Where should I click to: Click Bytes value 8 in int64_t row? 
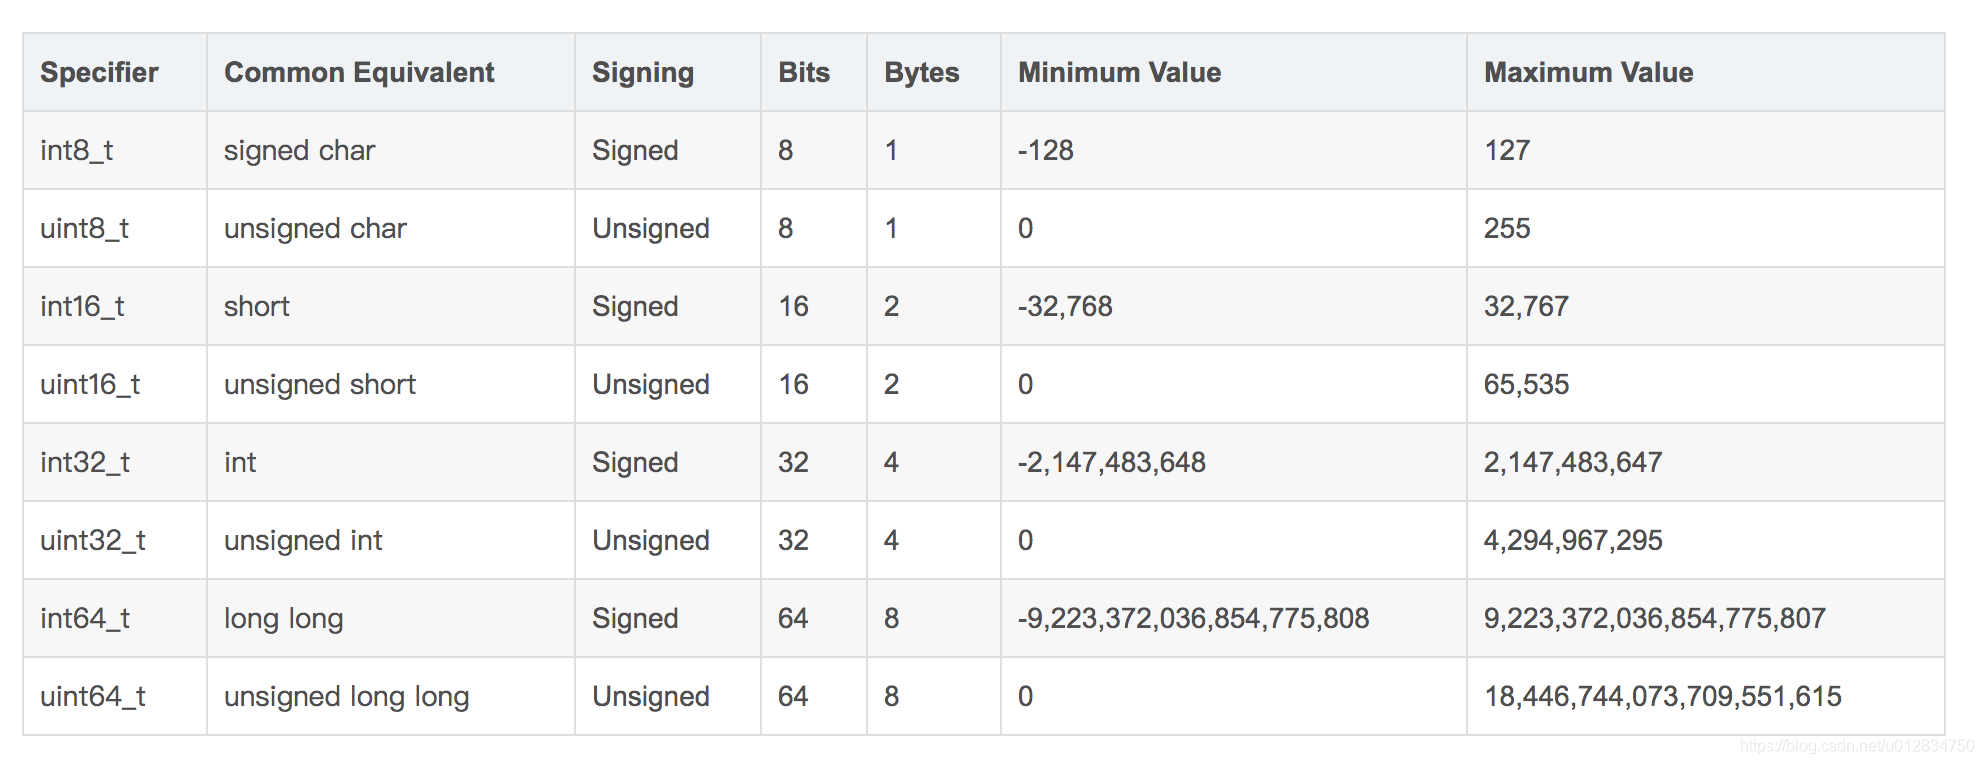891,618
